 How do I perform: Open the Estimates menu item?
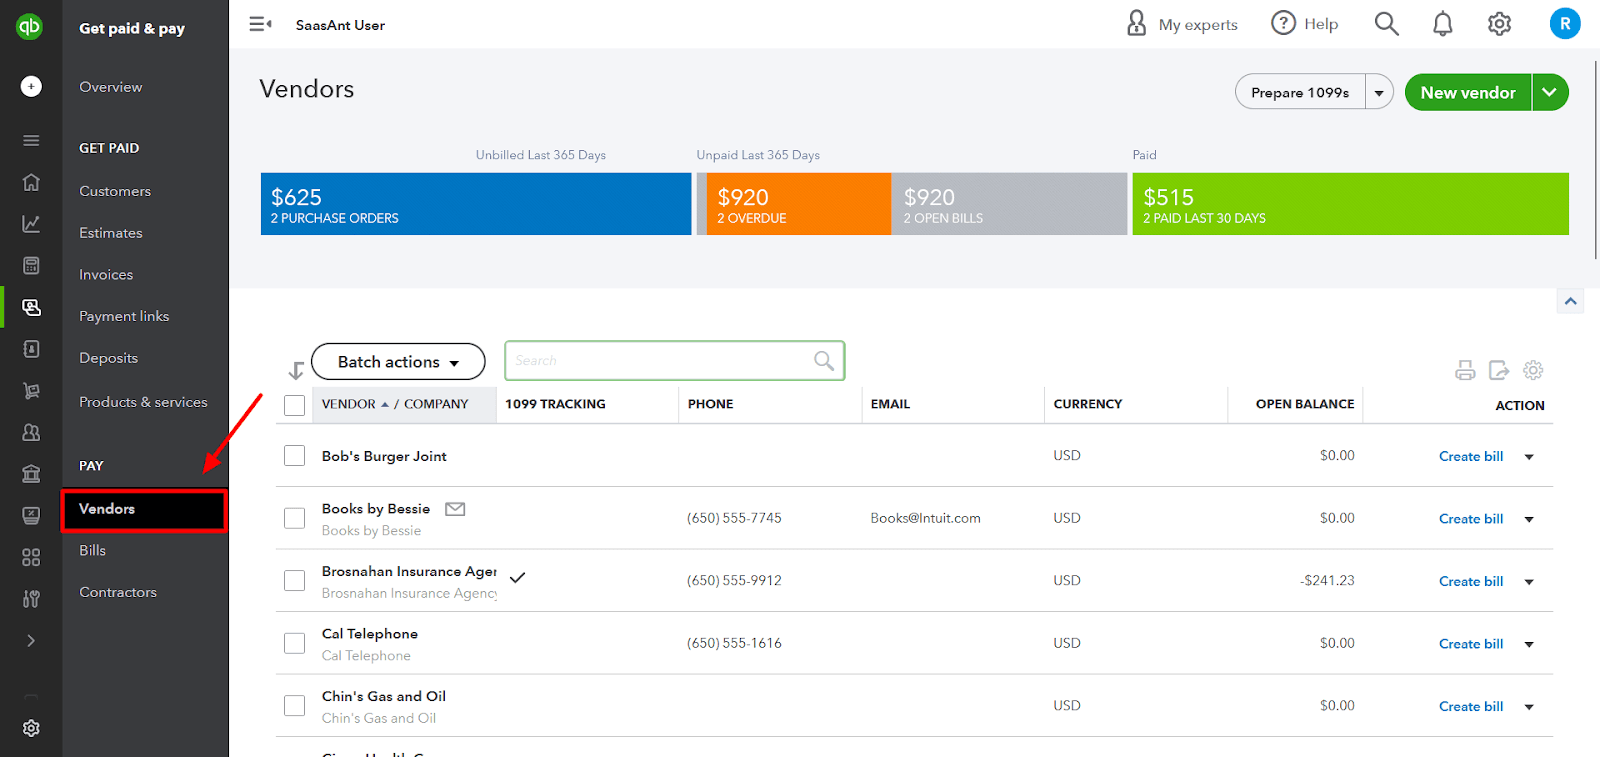111,233
